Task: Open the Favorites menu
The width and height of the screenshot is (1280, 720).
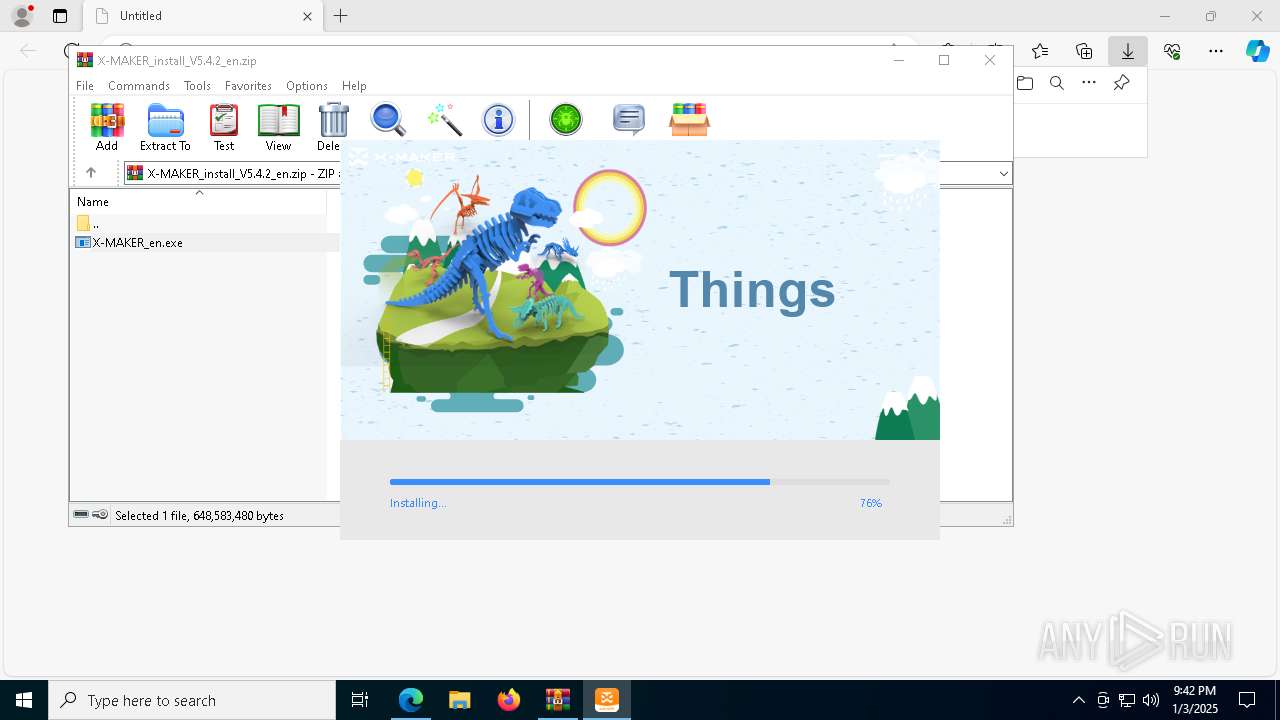Action: [248, 86]
